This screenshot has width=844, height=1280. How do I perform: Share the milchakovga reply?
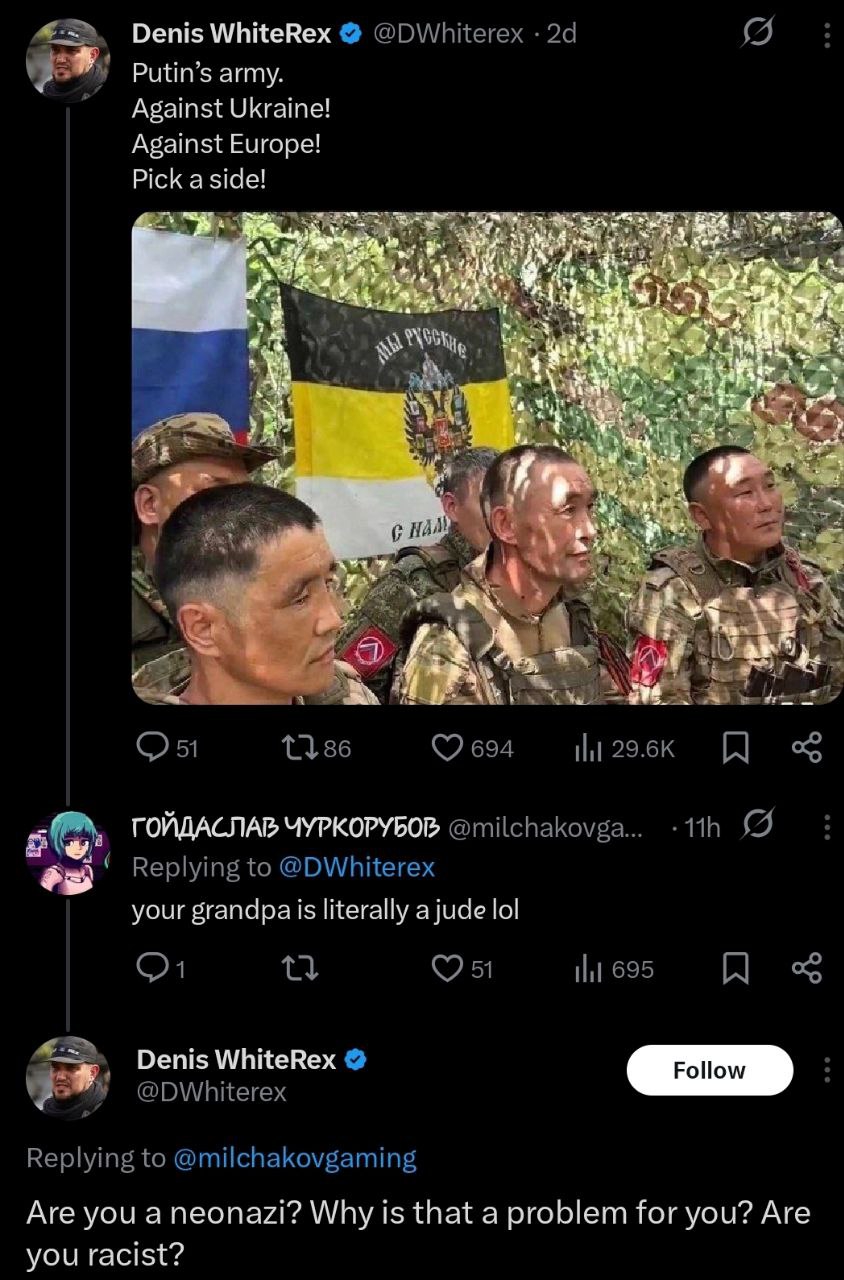(807, 968)
